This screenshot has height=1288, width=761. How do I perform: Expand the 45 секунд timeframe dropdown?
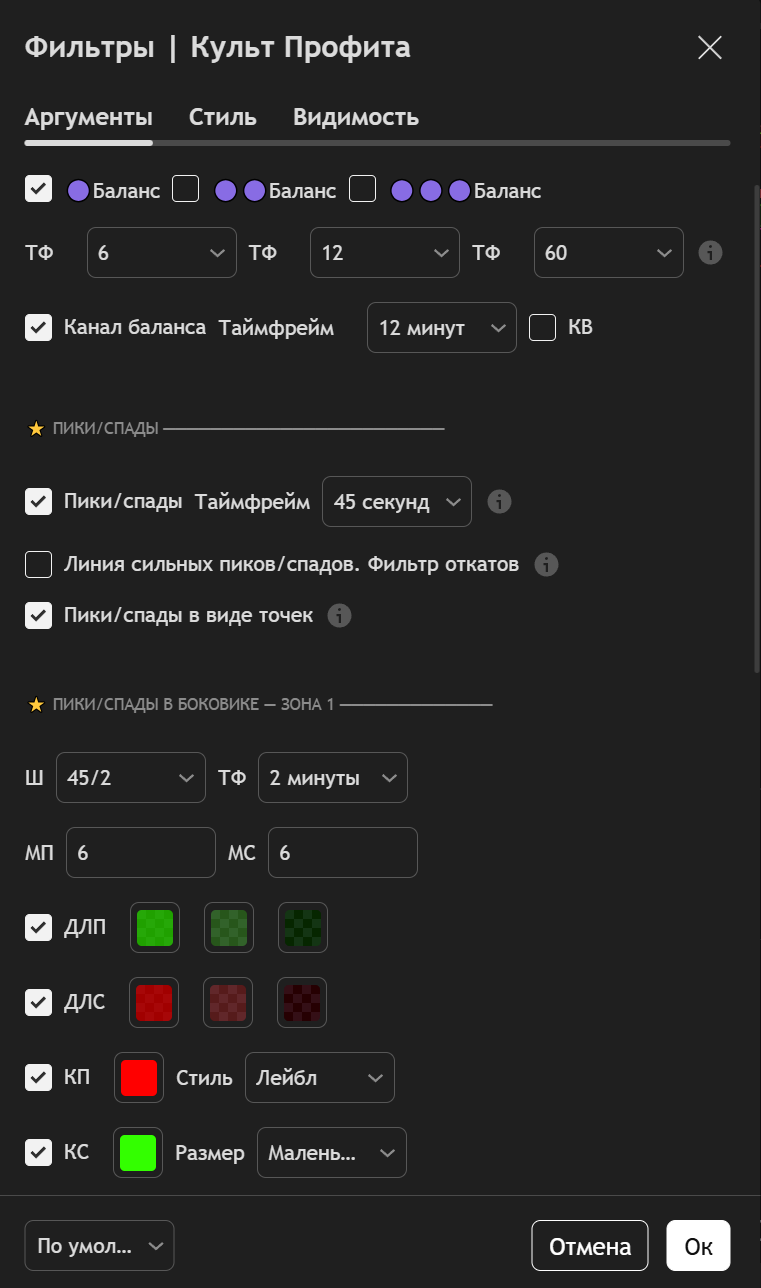396,502
